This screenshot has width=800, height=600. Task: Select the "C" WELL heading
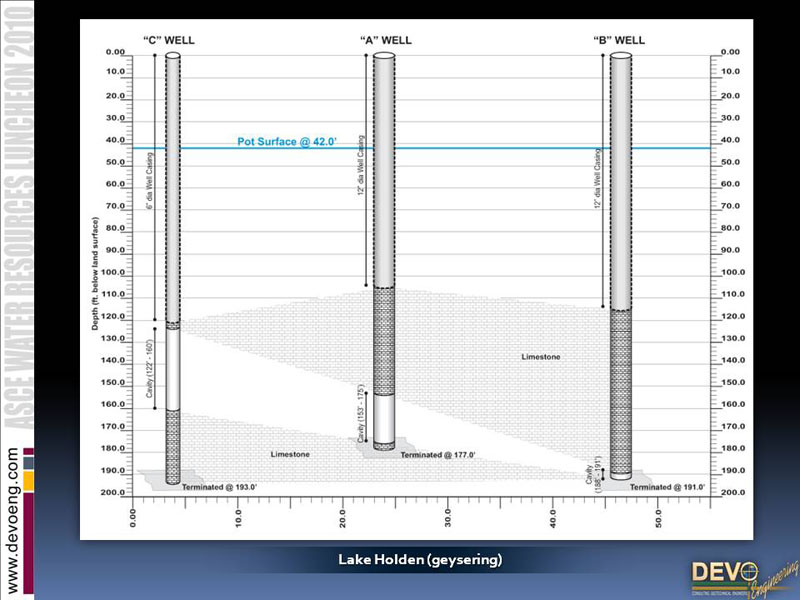pyautogui.click(x=167, y=40)
